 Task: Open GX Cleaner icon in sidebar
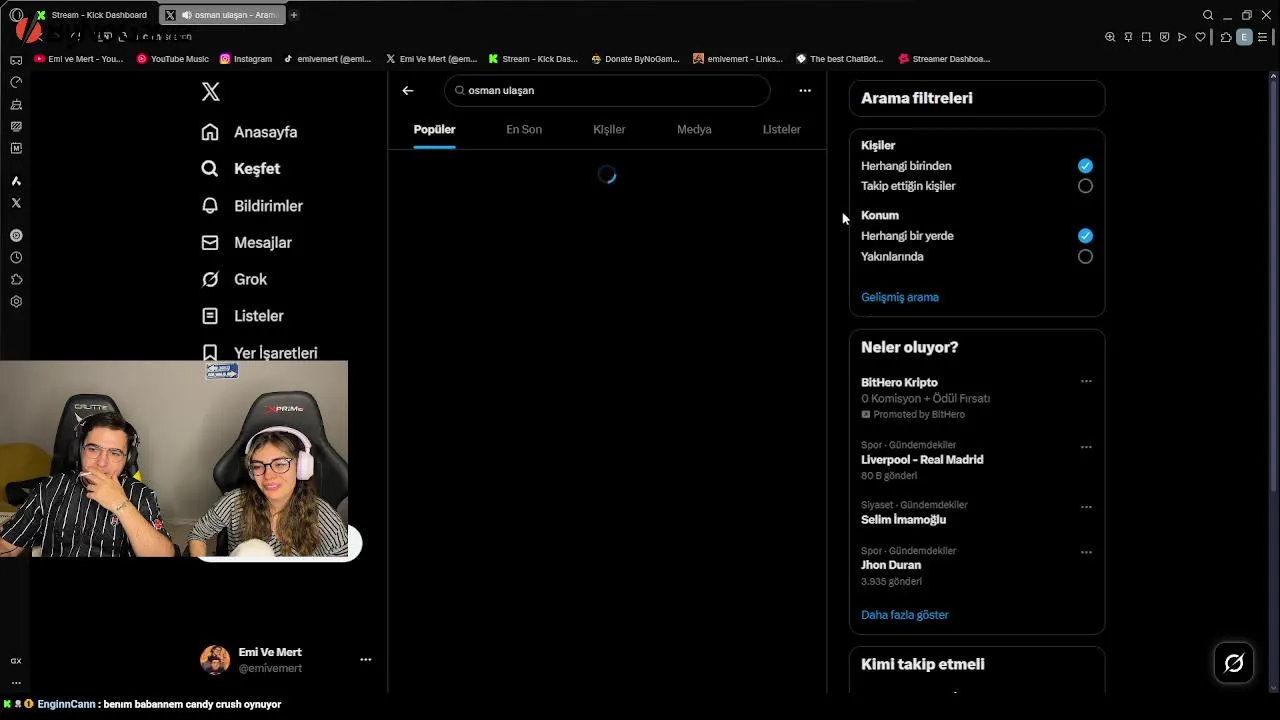[x=16, y=104]
